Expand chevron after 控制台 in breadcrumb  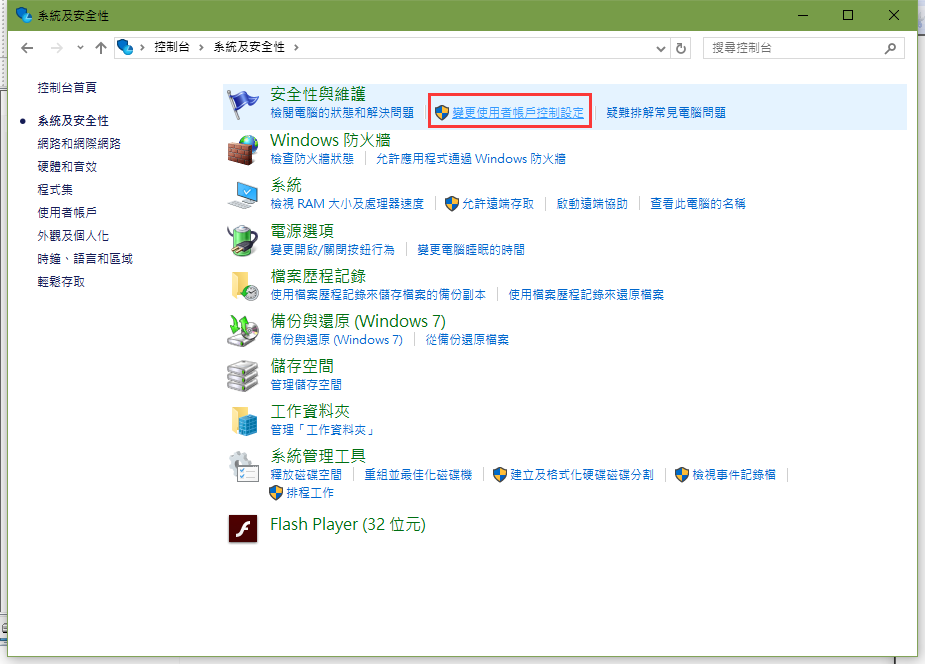[201, 48]
